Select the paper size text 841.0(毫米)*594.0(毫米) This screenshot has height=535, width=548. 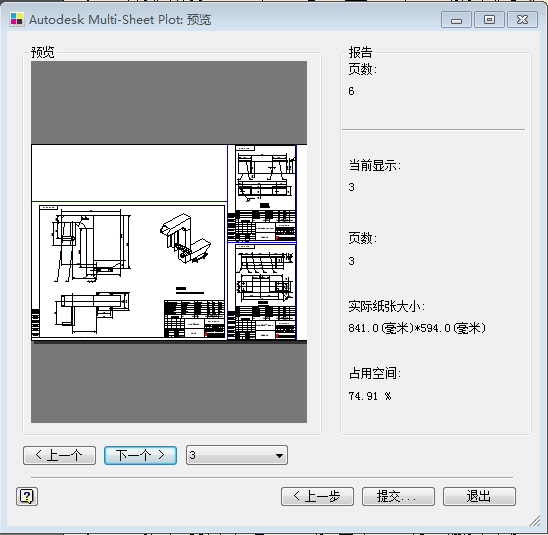417,328
